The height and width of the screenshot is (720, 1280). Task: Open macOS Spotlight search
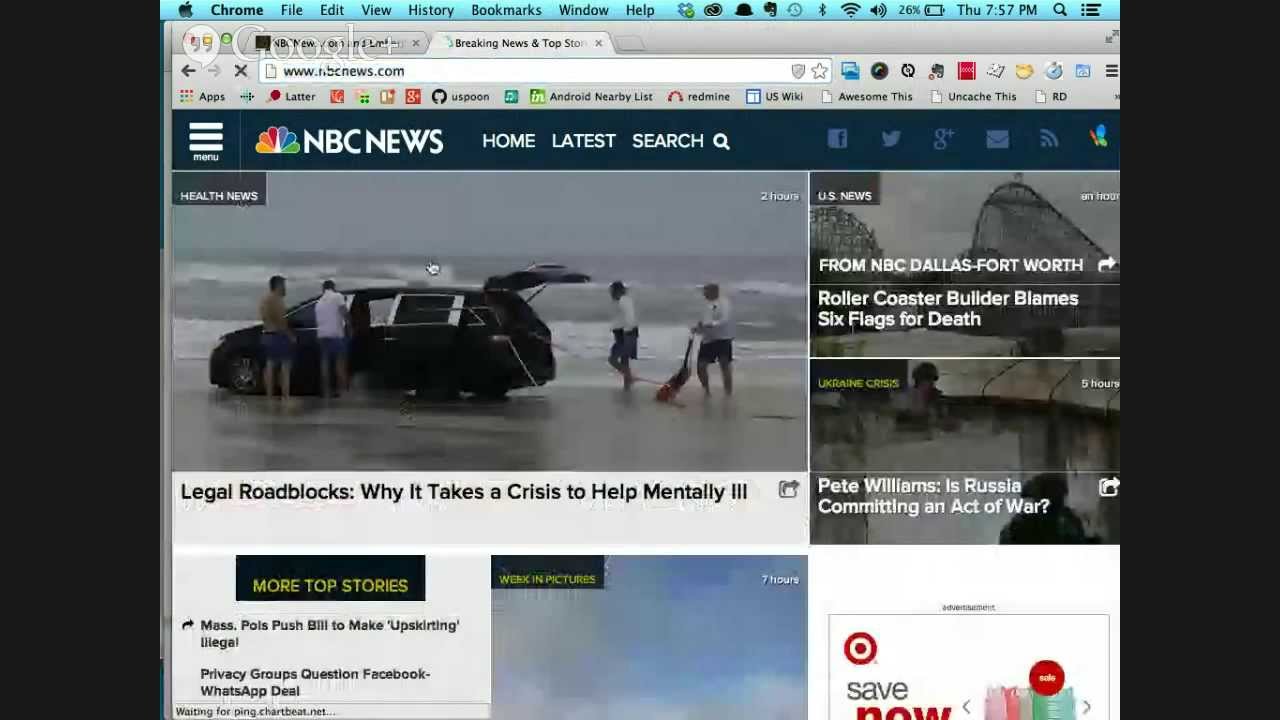pos(1060,10)
